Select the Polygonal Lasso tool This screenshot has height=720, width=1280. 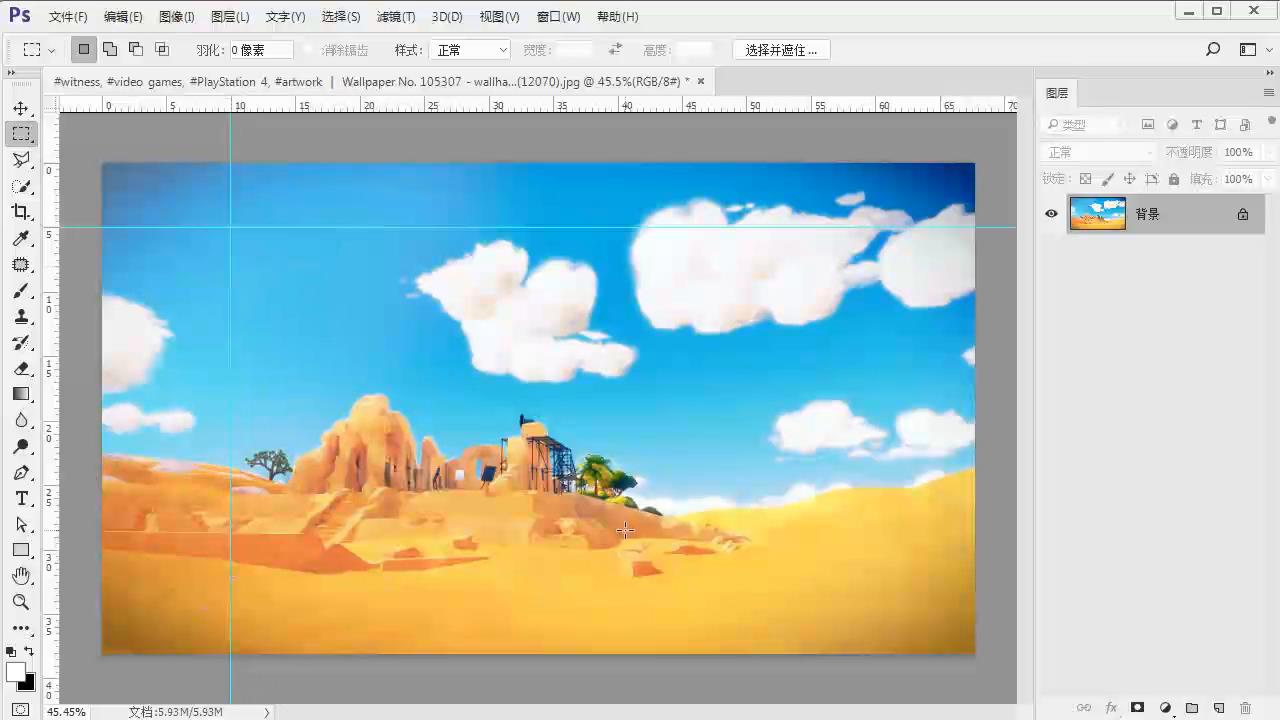pos(21,160)
